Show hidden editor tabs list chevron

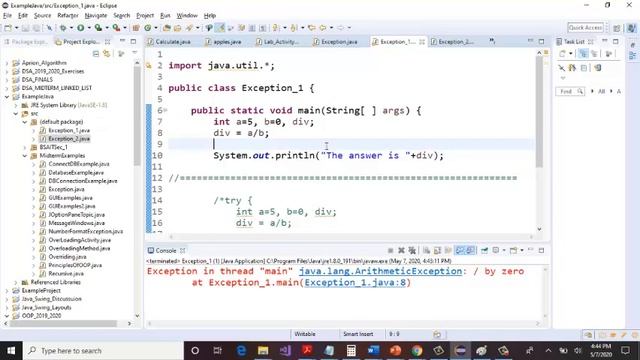pyautogui.click(x=492, y=41)
